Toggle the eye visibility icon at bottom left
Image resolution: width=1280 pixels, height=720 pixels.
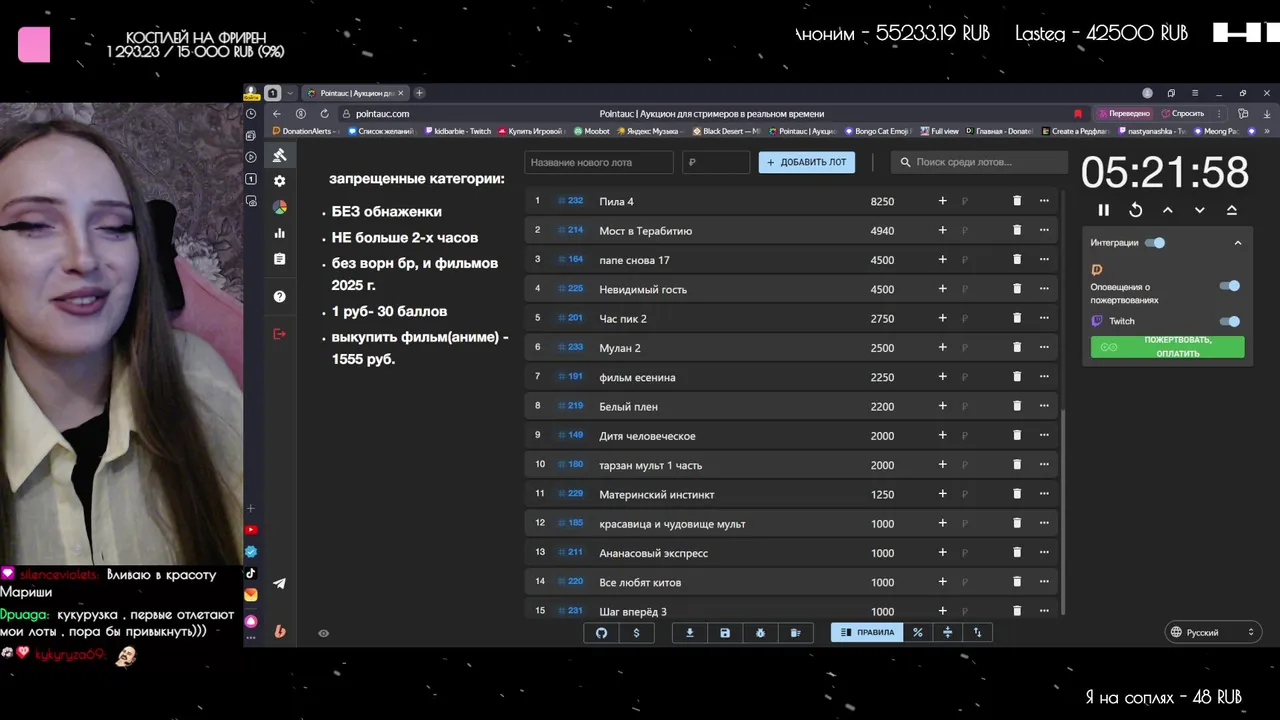pyautogui.click(x=324, y=633)
